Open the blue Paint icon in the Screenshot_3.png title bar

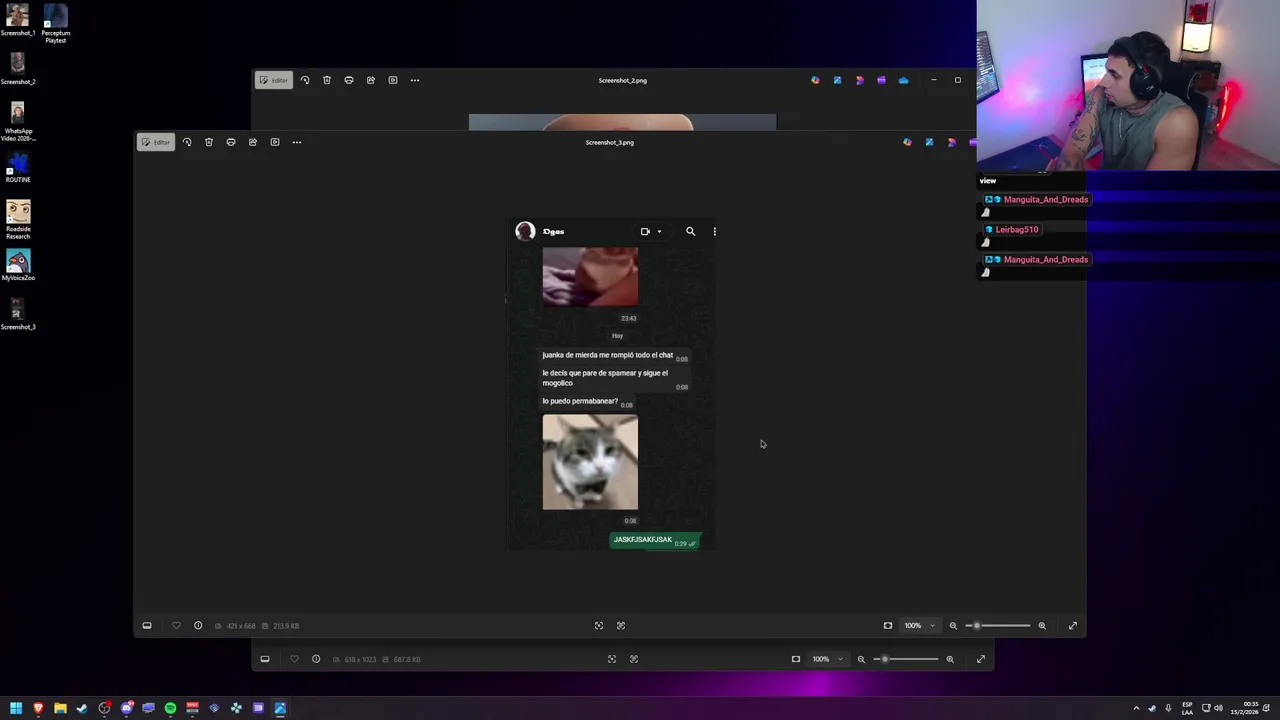929,142
